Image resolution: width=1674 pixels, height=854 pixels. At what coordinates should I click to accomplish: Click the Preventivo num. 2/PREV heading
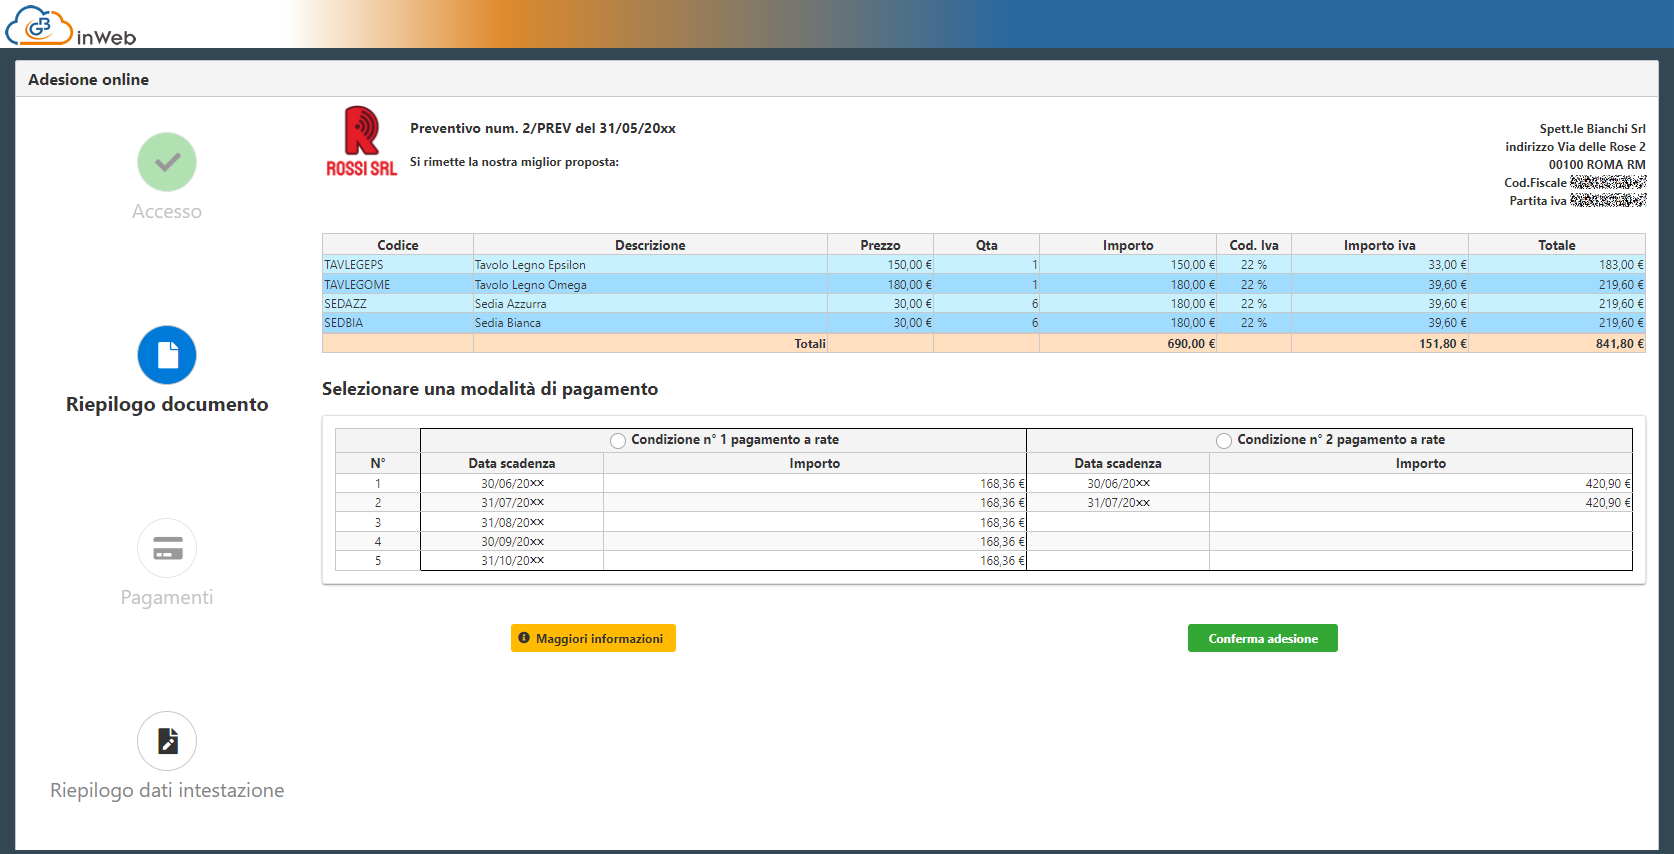click(x=543, y=128)
